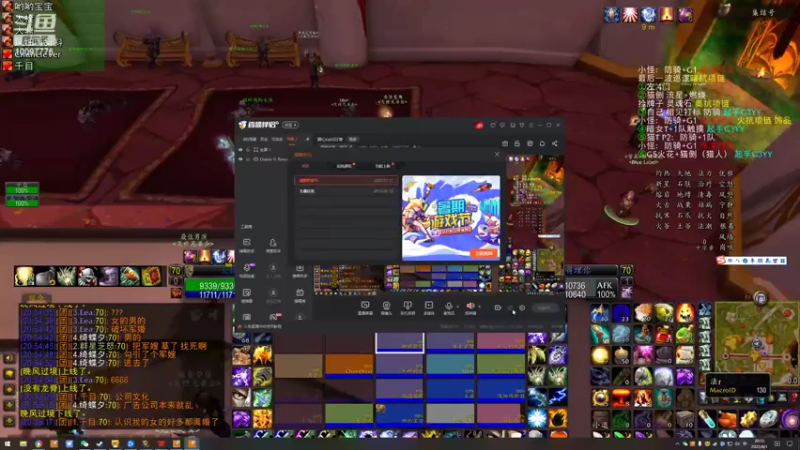Open the first tool in the streaming app's sidebar toolbox

246,244
